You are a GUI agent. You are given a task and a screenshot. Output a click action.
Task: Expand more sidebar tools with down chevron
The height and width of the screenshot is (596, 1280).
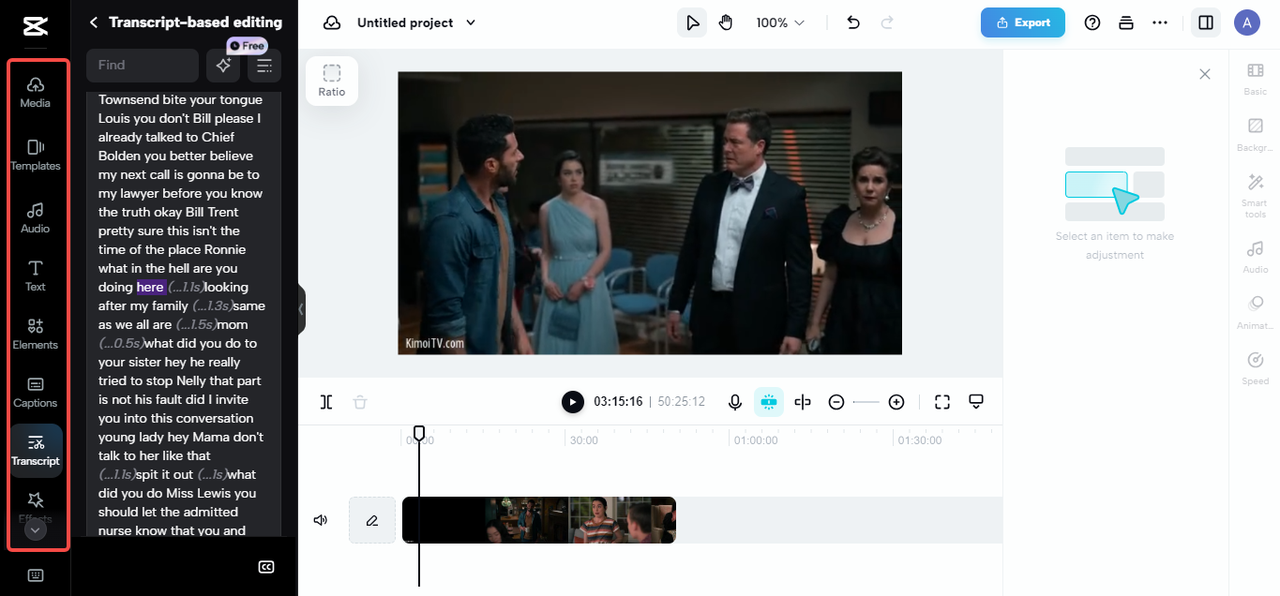pyautogui.click(x=35, y=530)
